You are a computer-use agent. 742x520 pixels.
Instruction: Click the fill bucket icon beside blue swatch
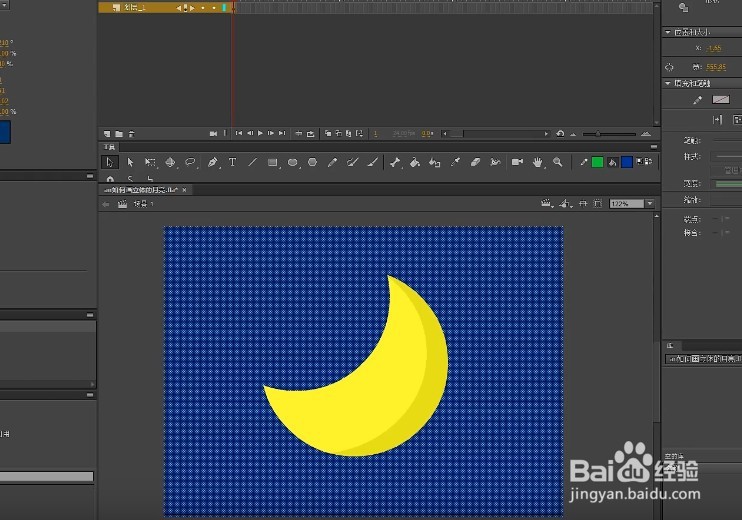(x=612, y=162)
